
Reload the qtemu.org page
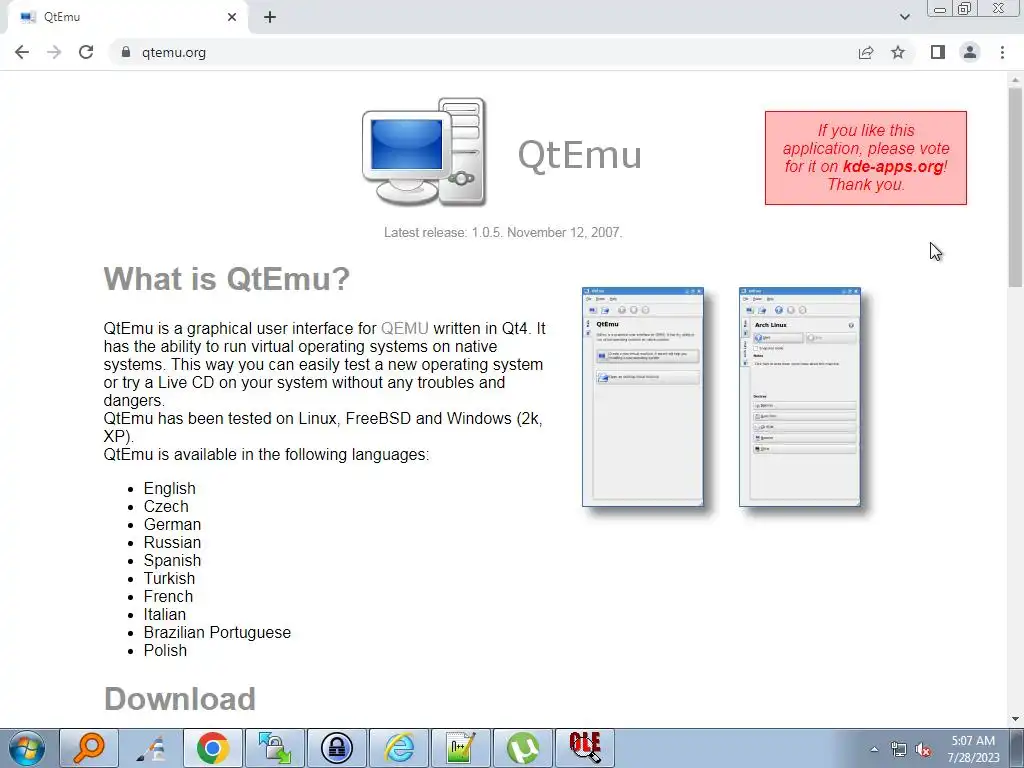point(86,52)
